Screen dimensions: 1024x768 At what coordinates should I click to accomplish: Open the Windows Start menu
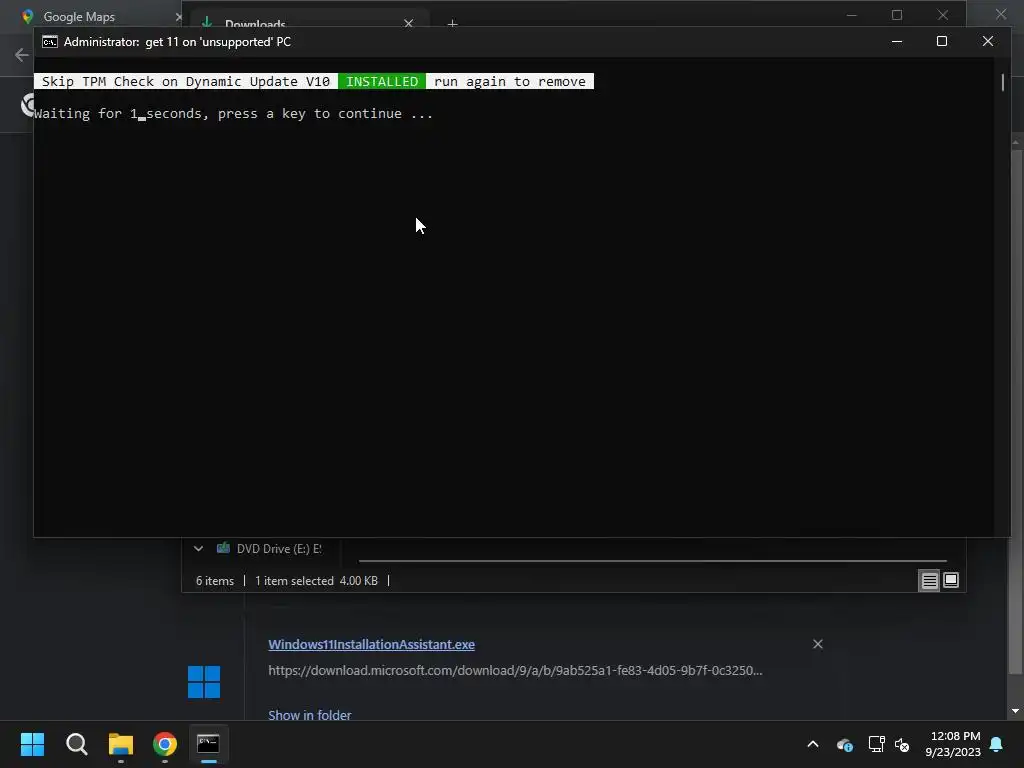click(x=32, y=744)
